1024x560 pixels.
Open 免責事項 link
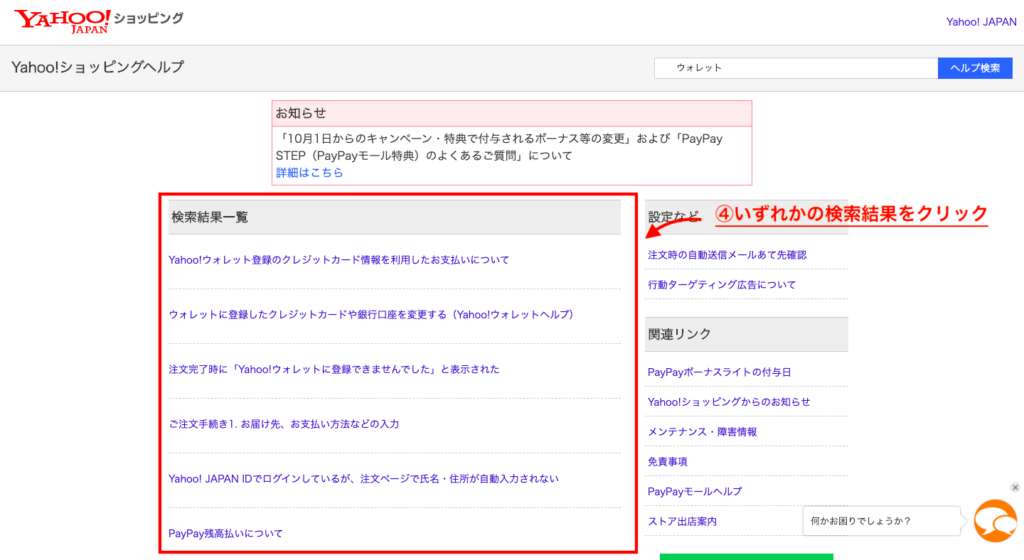667,462
